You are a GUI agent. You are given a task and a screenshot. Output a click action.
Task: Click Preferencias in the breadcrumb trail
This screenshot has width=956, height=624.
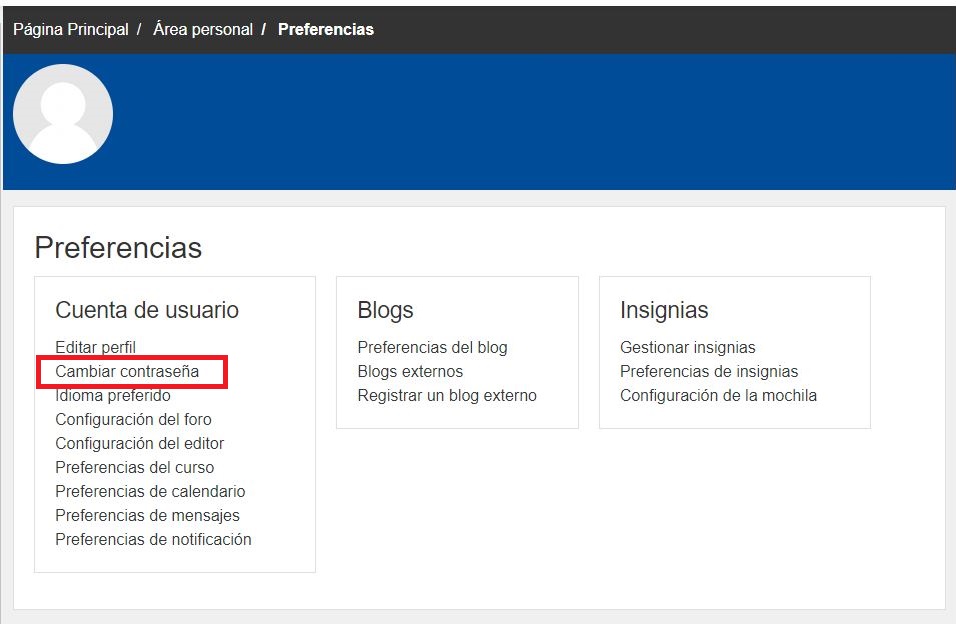tap(326, 29)
